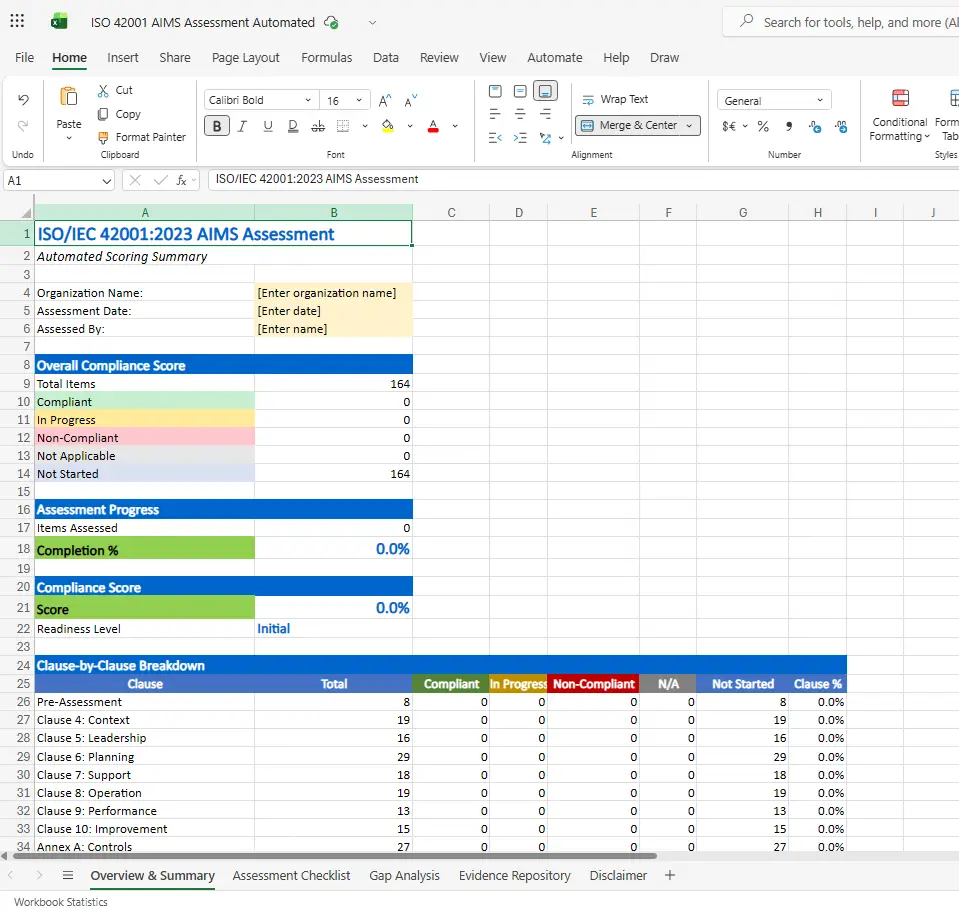959x911 pixels.
Task: Switch to the Gap Analysis sheet
Action: click(404, 875)
